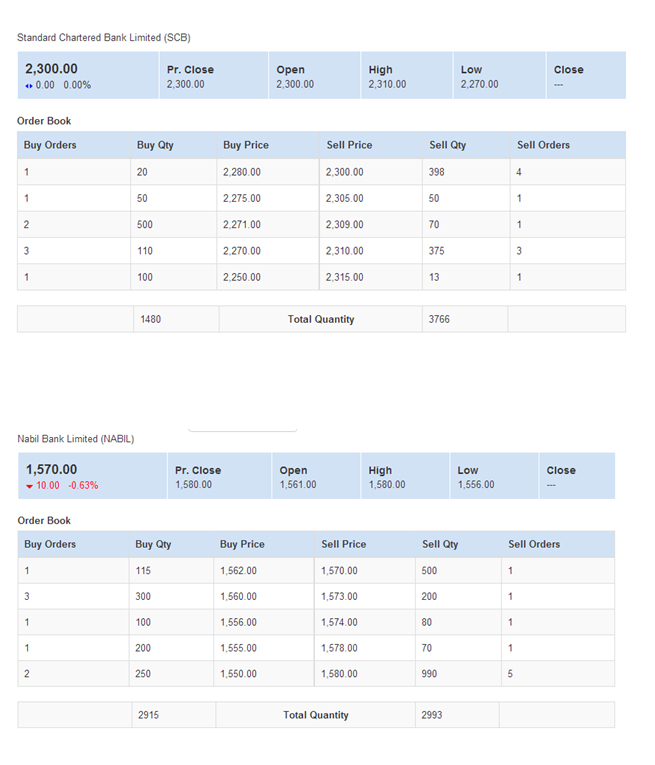Open the Nabil Bank Limited (NABIL) title
Screen dimensions: 655x765
click(75, 438)
